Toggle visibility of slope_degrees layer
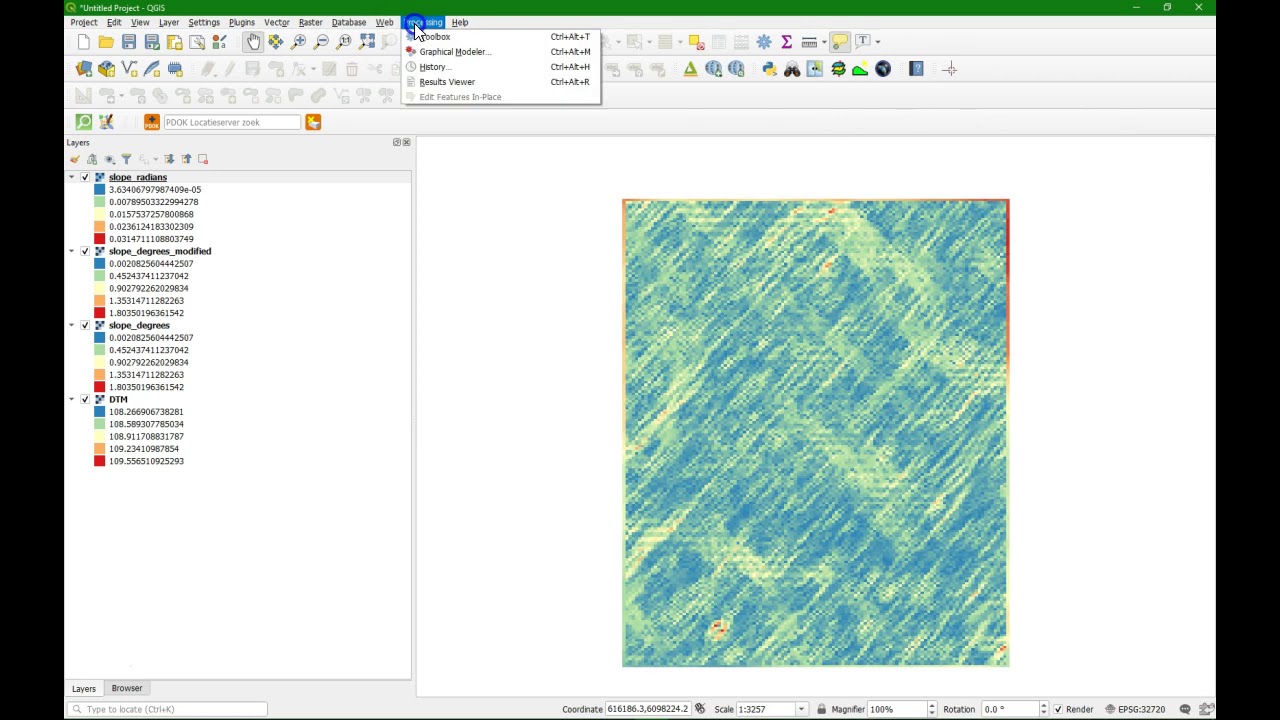This screenshot has height=720, width=1280. [85, 325]
